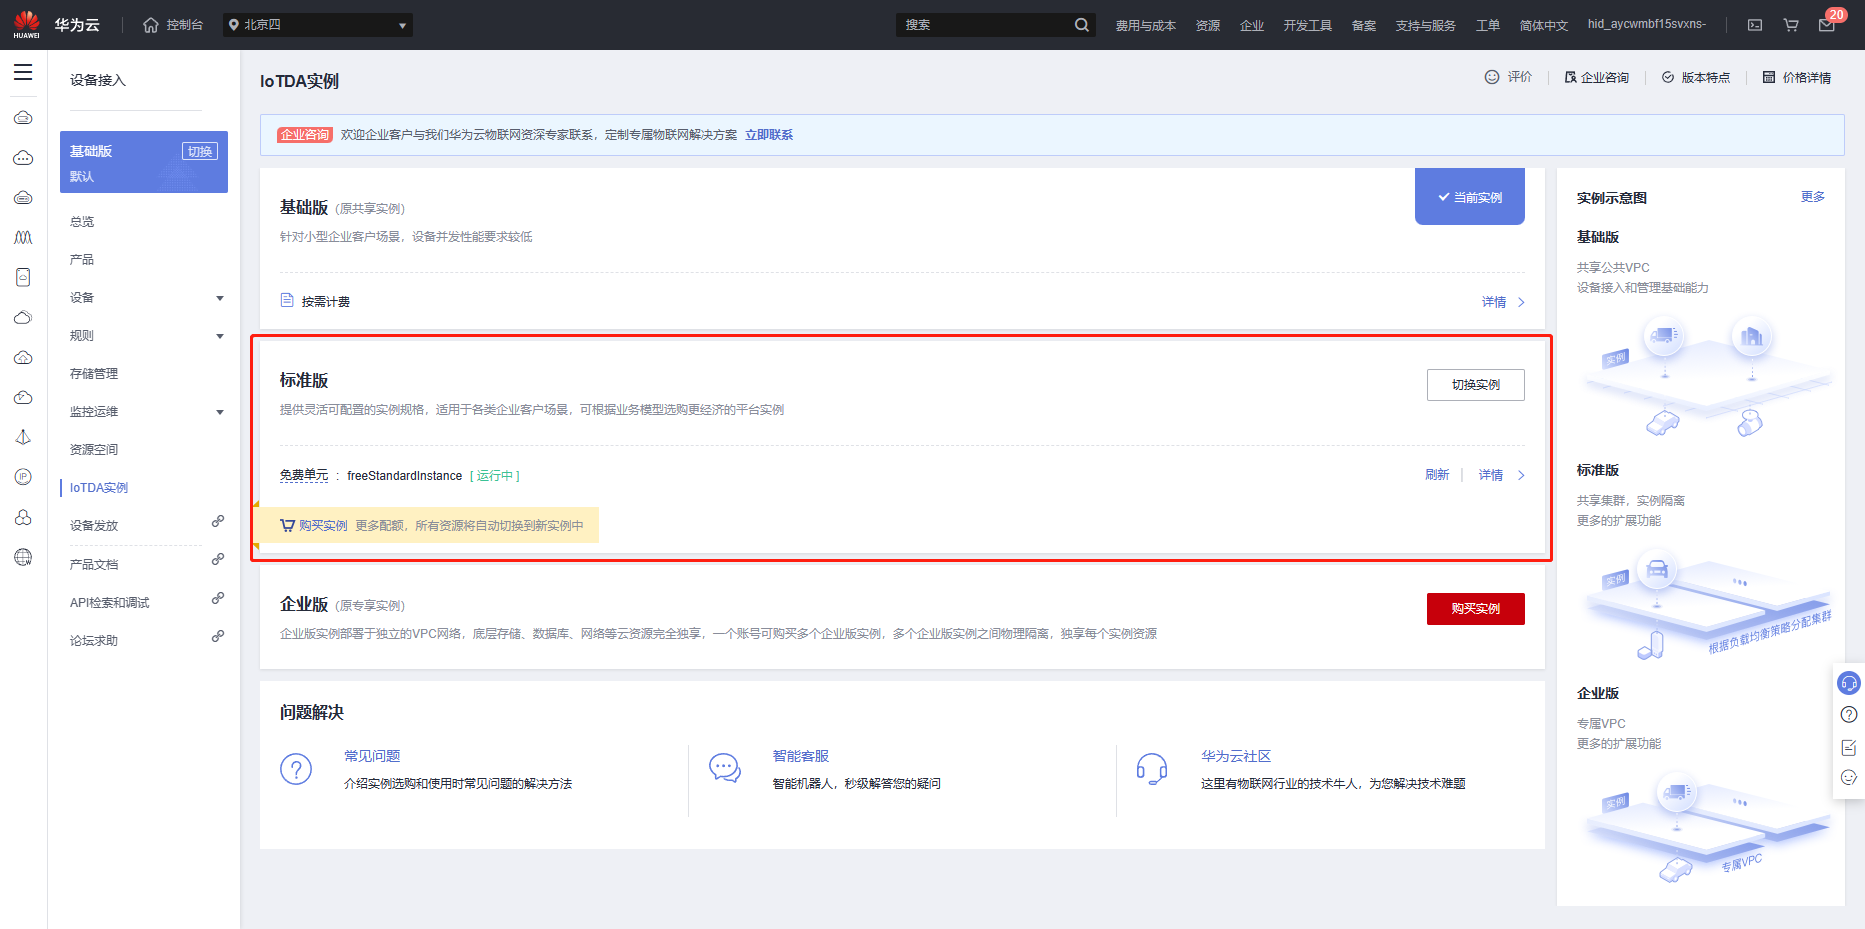Image resolution: width=1865 pixels, height=929 pixels.
Task: Click the floating help question icon
Action: point(1849,714)
